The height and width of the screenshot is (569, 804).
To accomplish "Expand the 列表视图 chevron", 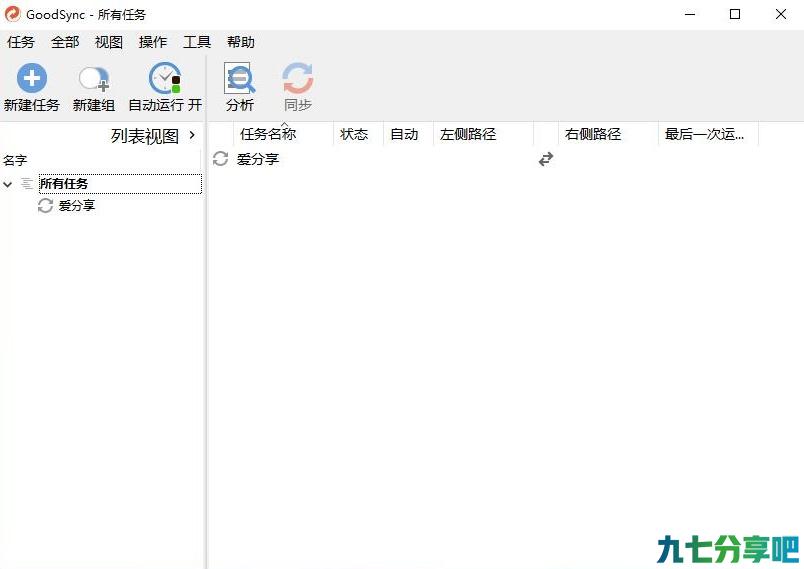I will pyautogui.click(x=192, y=135).
